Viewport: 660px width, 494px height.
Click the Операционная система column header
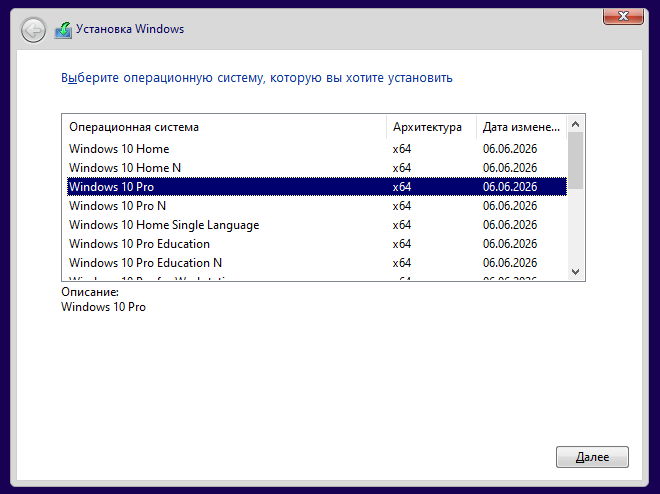pyautogui.click(x=224, y=127)
